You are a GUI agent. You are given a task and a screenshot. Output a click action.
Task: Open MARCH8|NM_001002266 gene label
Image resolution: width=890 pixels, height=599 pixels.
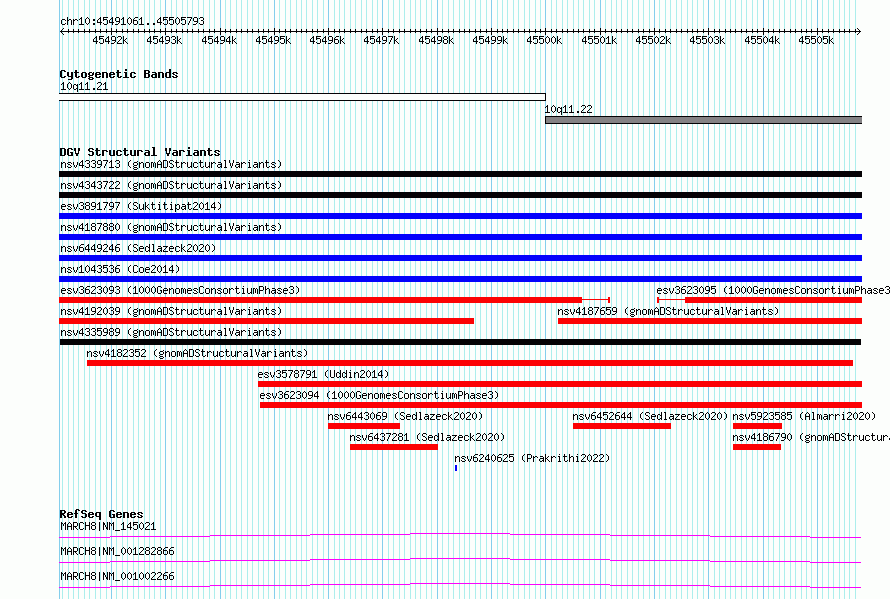pyautogui.click(x=117, y=577)
